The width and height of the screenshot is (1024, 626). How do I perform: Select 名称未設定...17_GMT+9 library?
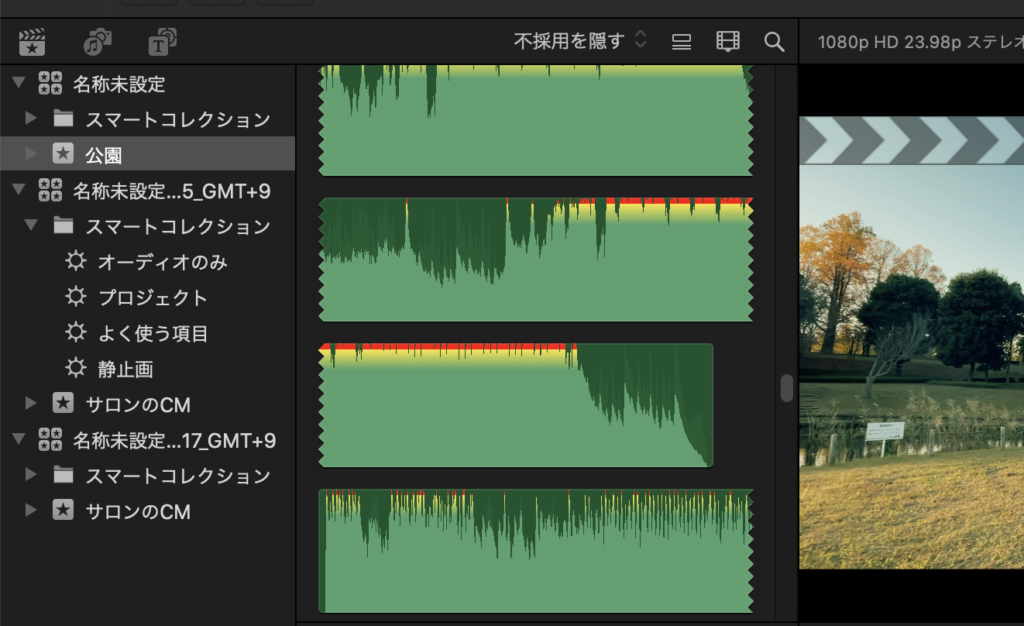tap(174, 441)
